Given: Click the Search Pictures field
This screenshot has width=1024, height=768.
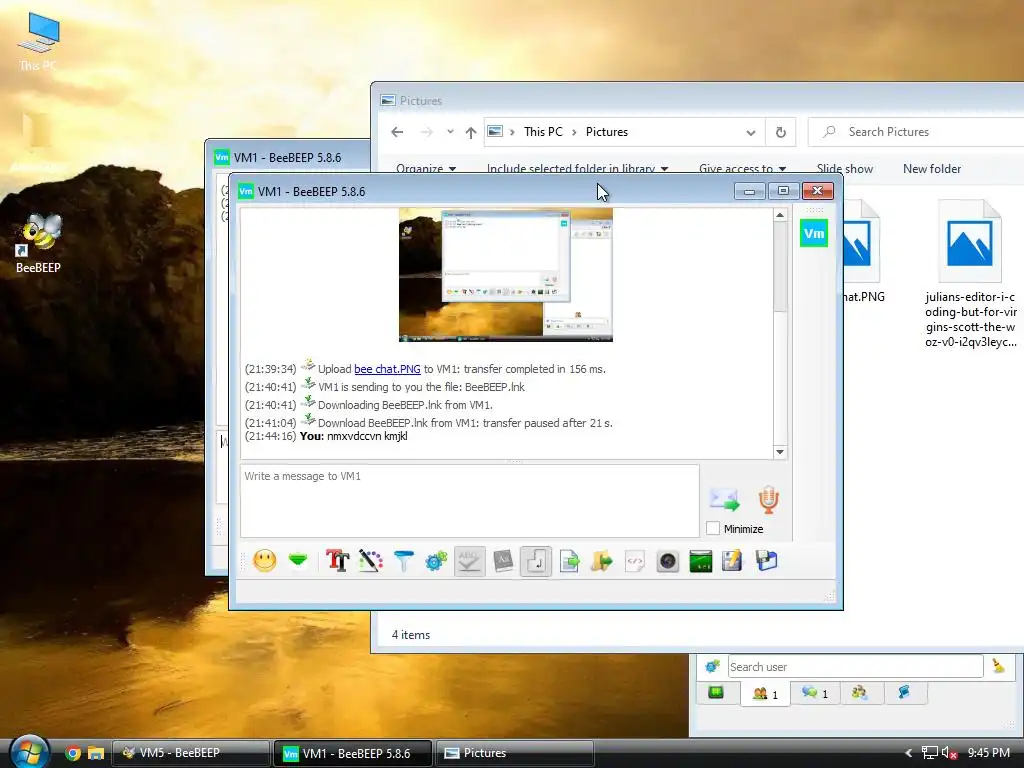Looking at the screenshot, I should (916, 132).
